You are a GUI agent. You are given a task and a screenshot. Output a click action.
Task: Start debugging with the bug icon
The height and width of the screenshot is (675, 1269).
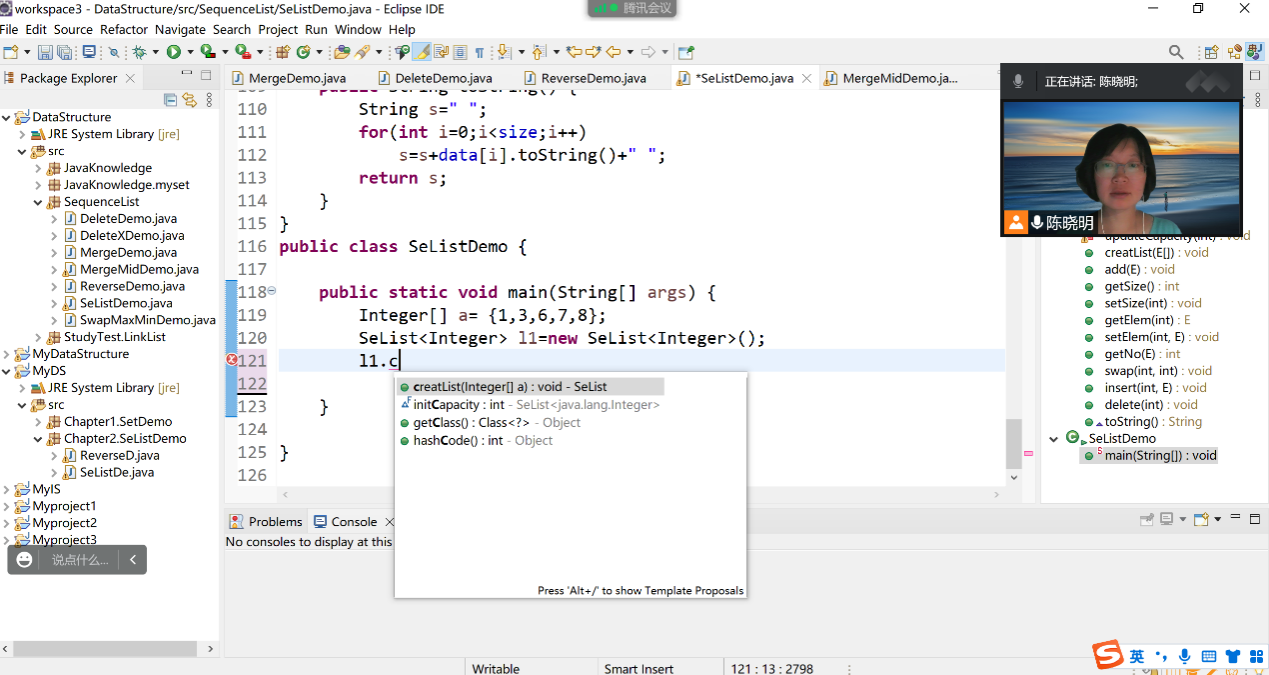click(x=139, y=52)
